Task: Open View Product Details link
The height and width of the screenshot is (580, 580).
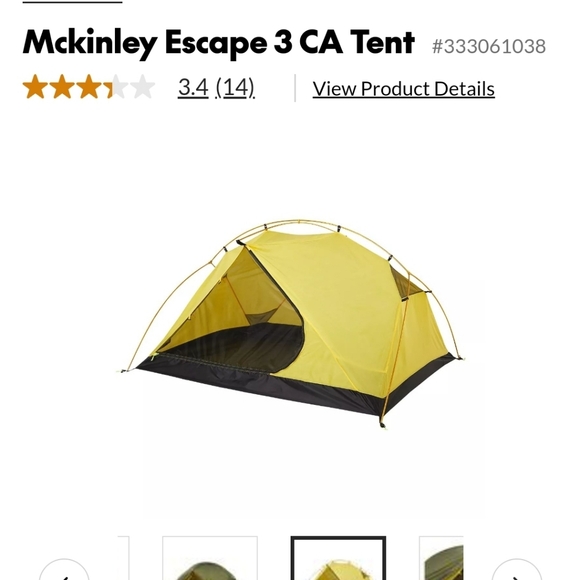Action: click(404, 89)
